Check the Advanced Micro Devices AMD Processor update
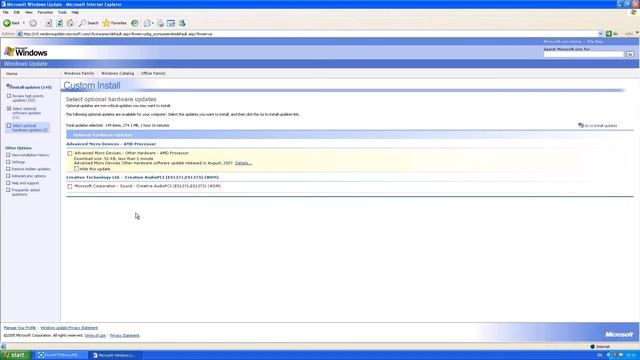Viewport: 640px width, 360px height. click(70, 153)
